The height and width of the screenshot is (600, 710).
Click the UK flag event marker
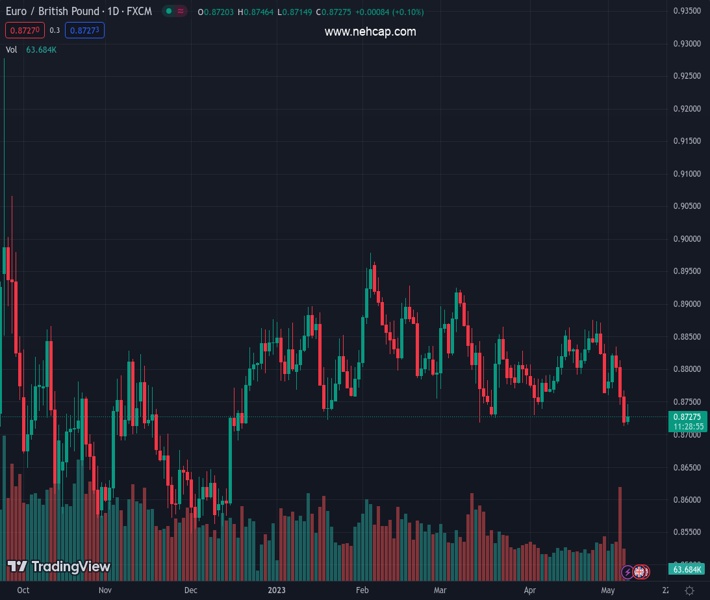click(x=642, y=572)
